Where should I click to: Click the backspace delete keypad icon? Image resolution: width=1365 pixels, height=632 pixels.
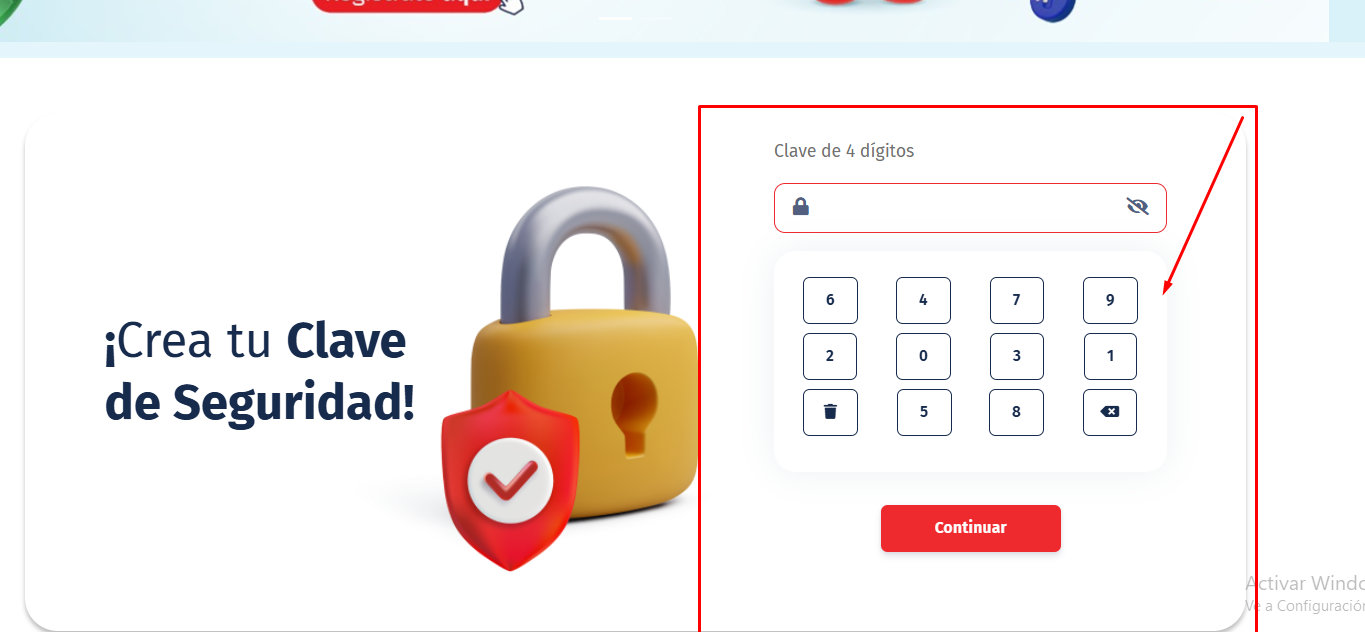click(x=1110, y=412)
